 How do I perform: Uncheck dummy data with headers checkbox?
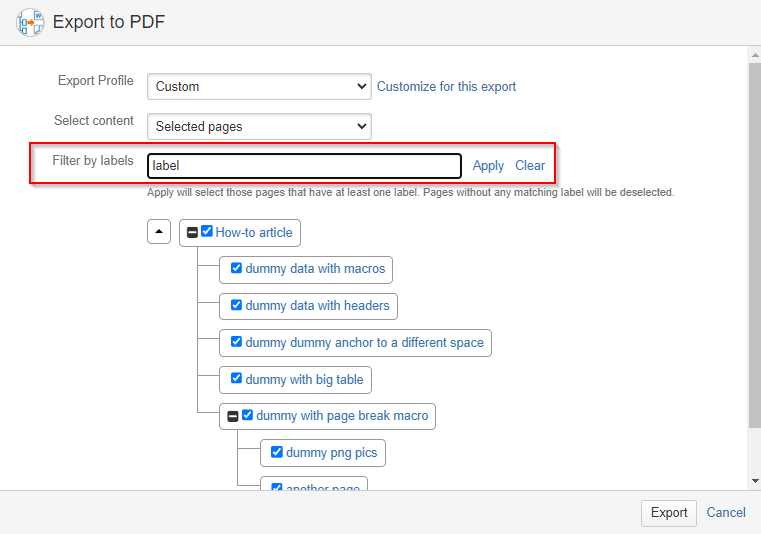pyautogui.click(x=236, y=305)
